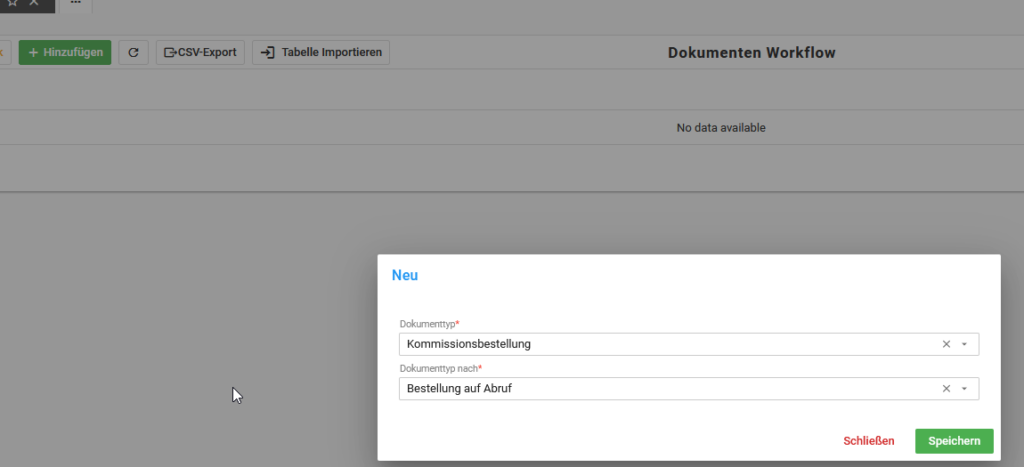The height and width of the screenshot is (467, 1024).
Task: Clear the Dokumenttyp selection with the X
Action: (946, 344)
